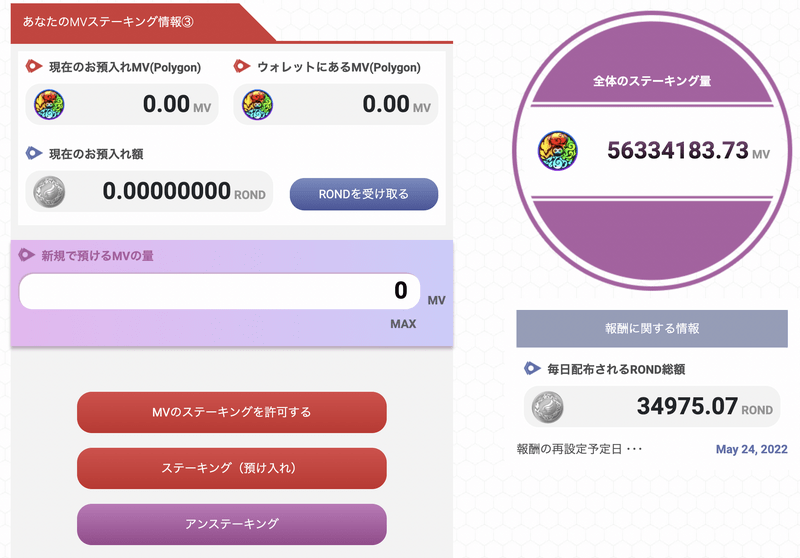Click red tag icon next to ウォレットにあるMV

241,67
